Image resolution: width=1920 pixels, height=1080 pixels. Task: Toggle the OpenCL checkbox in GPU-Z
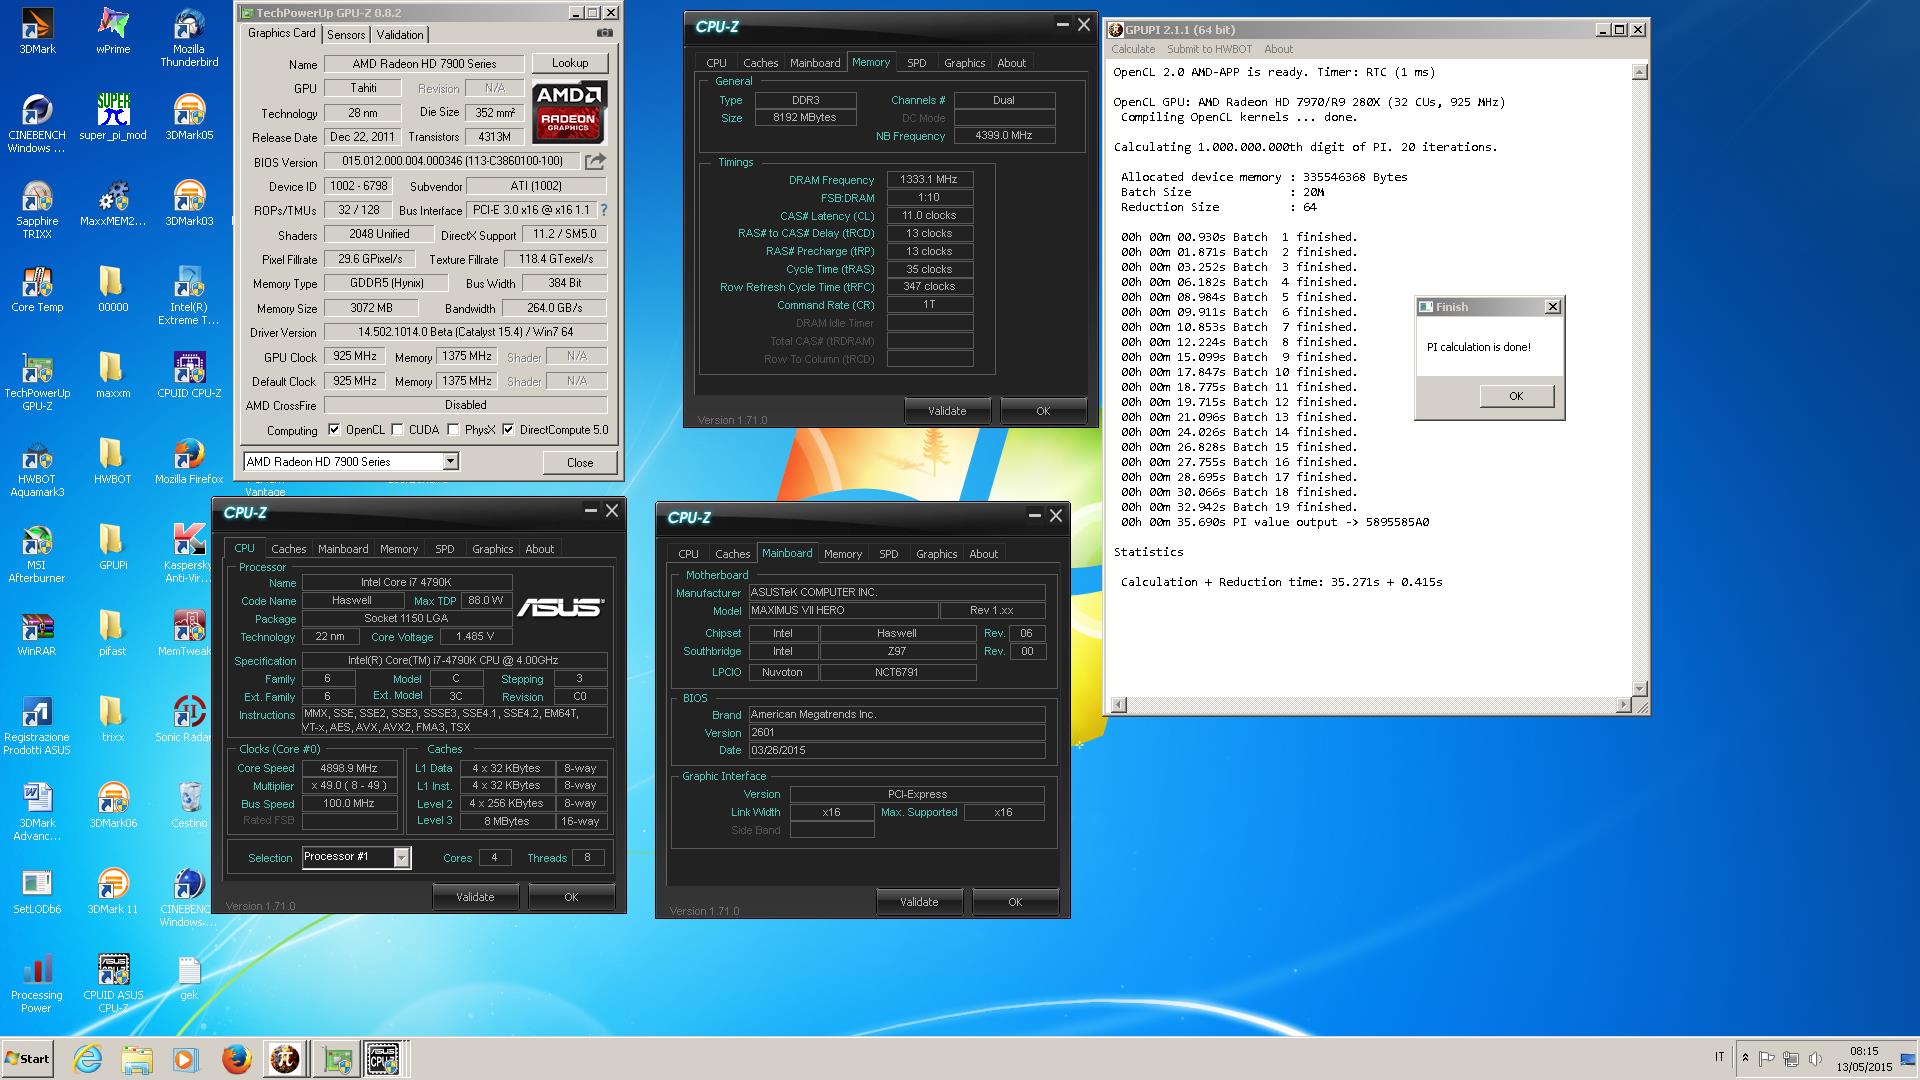pos(334,430)
